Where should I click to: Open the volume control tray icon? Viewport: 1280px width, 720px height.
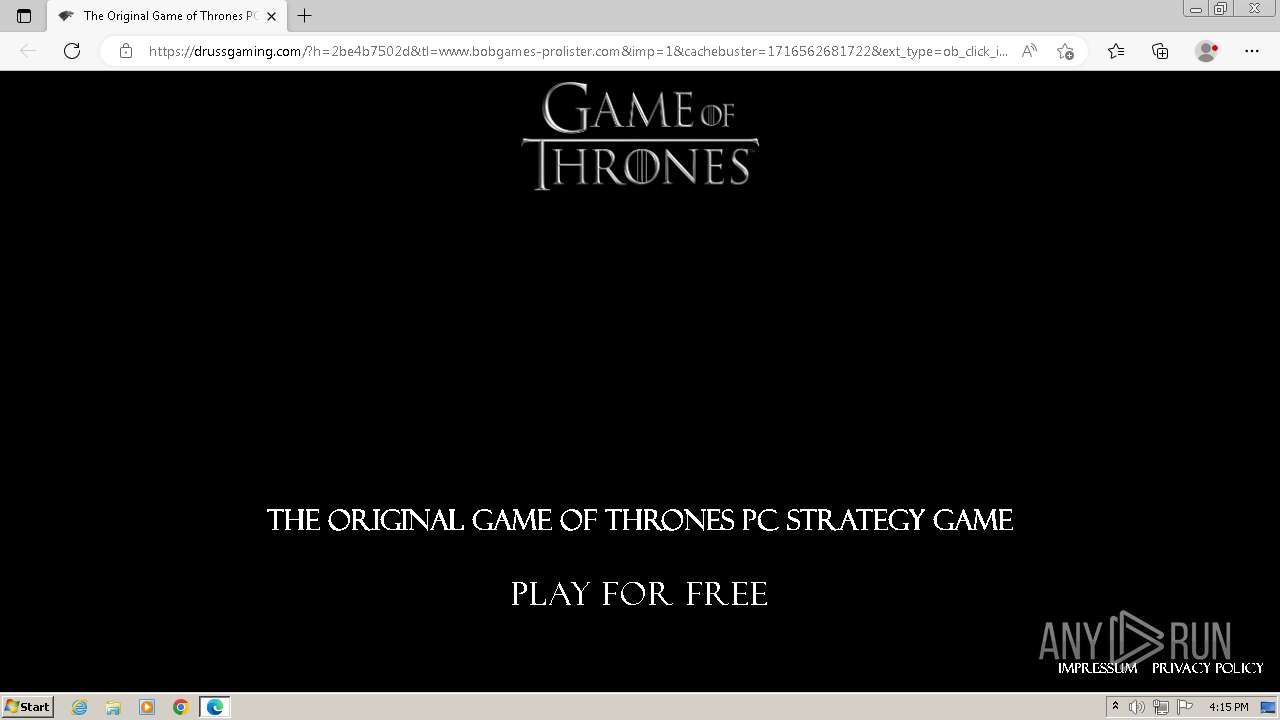(x=1137, y=707)
